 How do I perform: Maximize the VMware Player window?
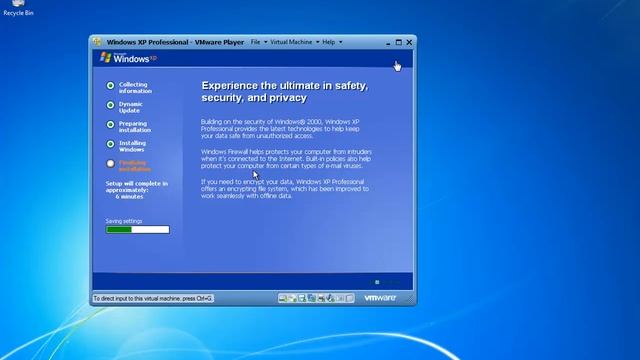tap(399, 42)
